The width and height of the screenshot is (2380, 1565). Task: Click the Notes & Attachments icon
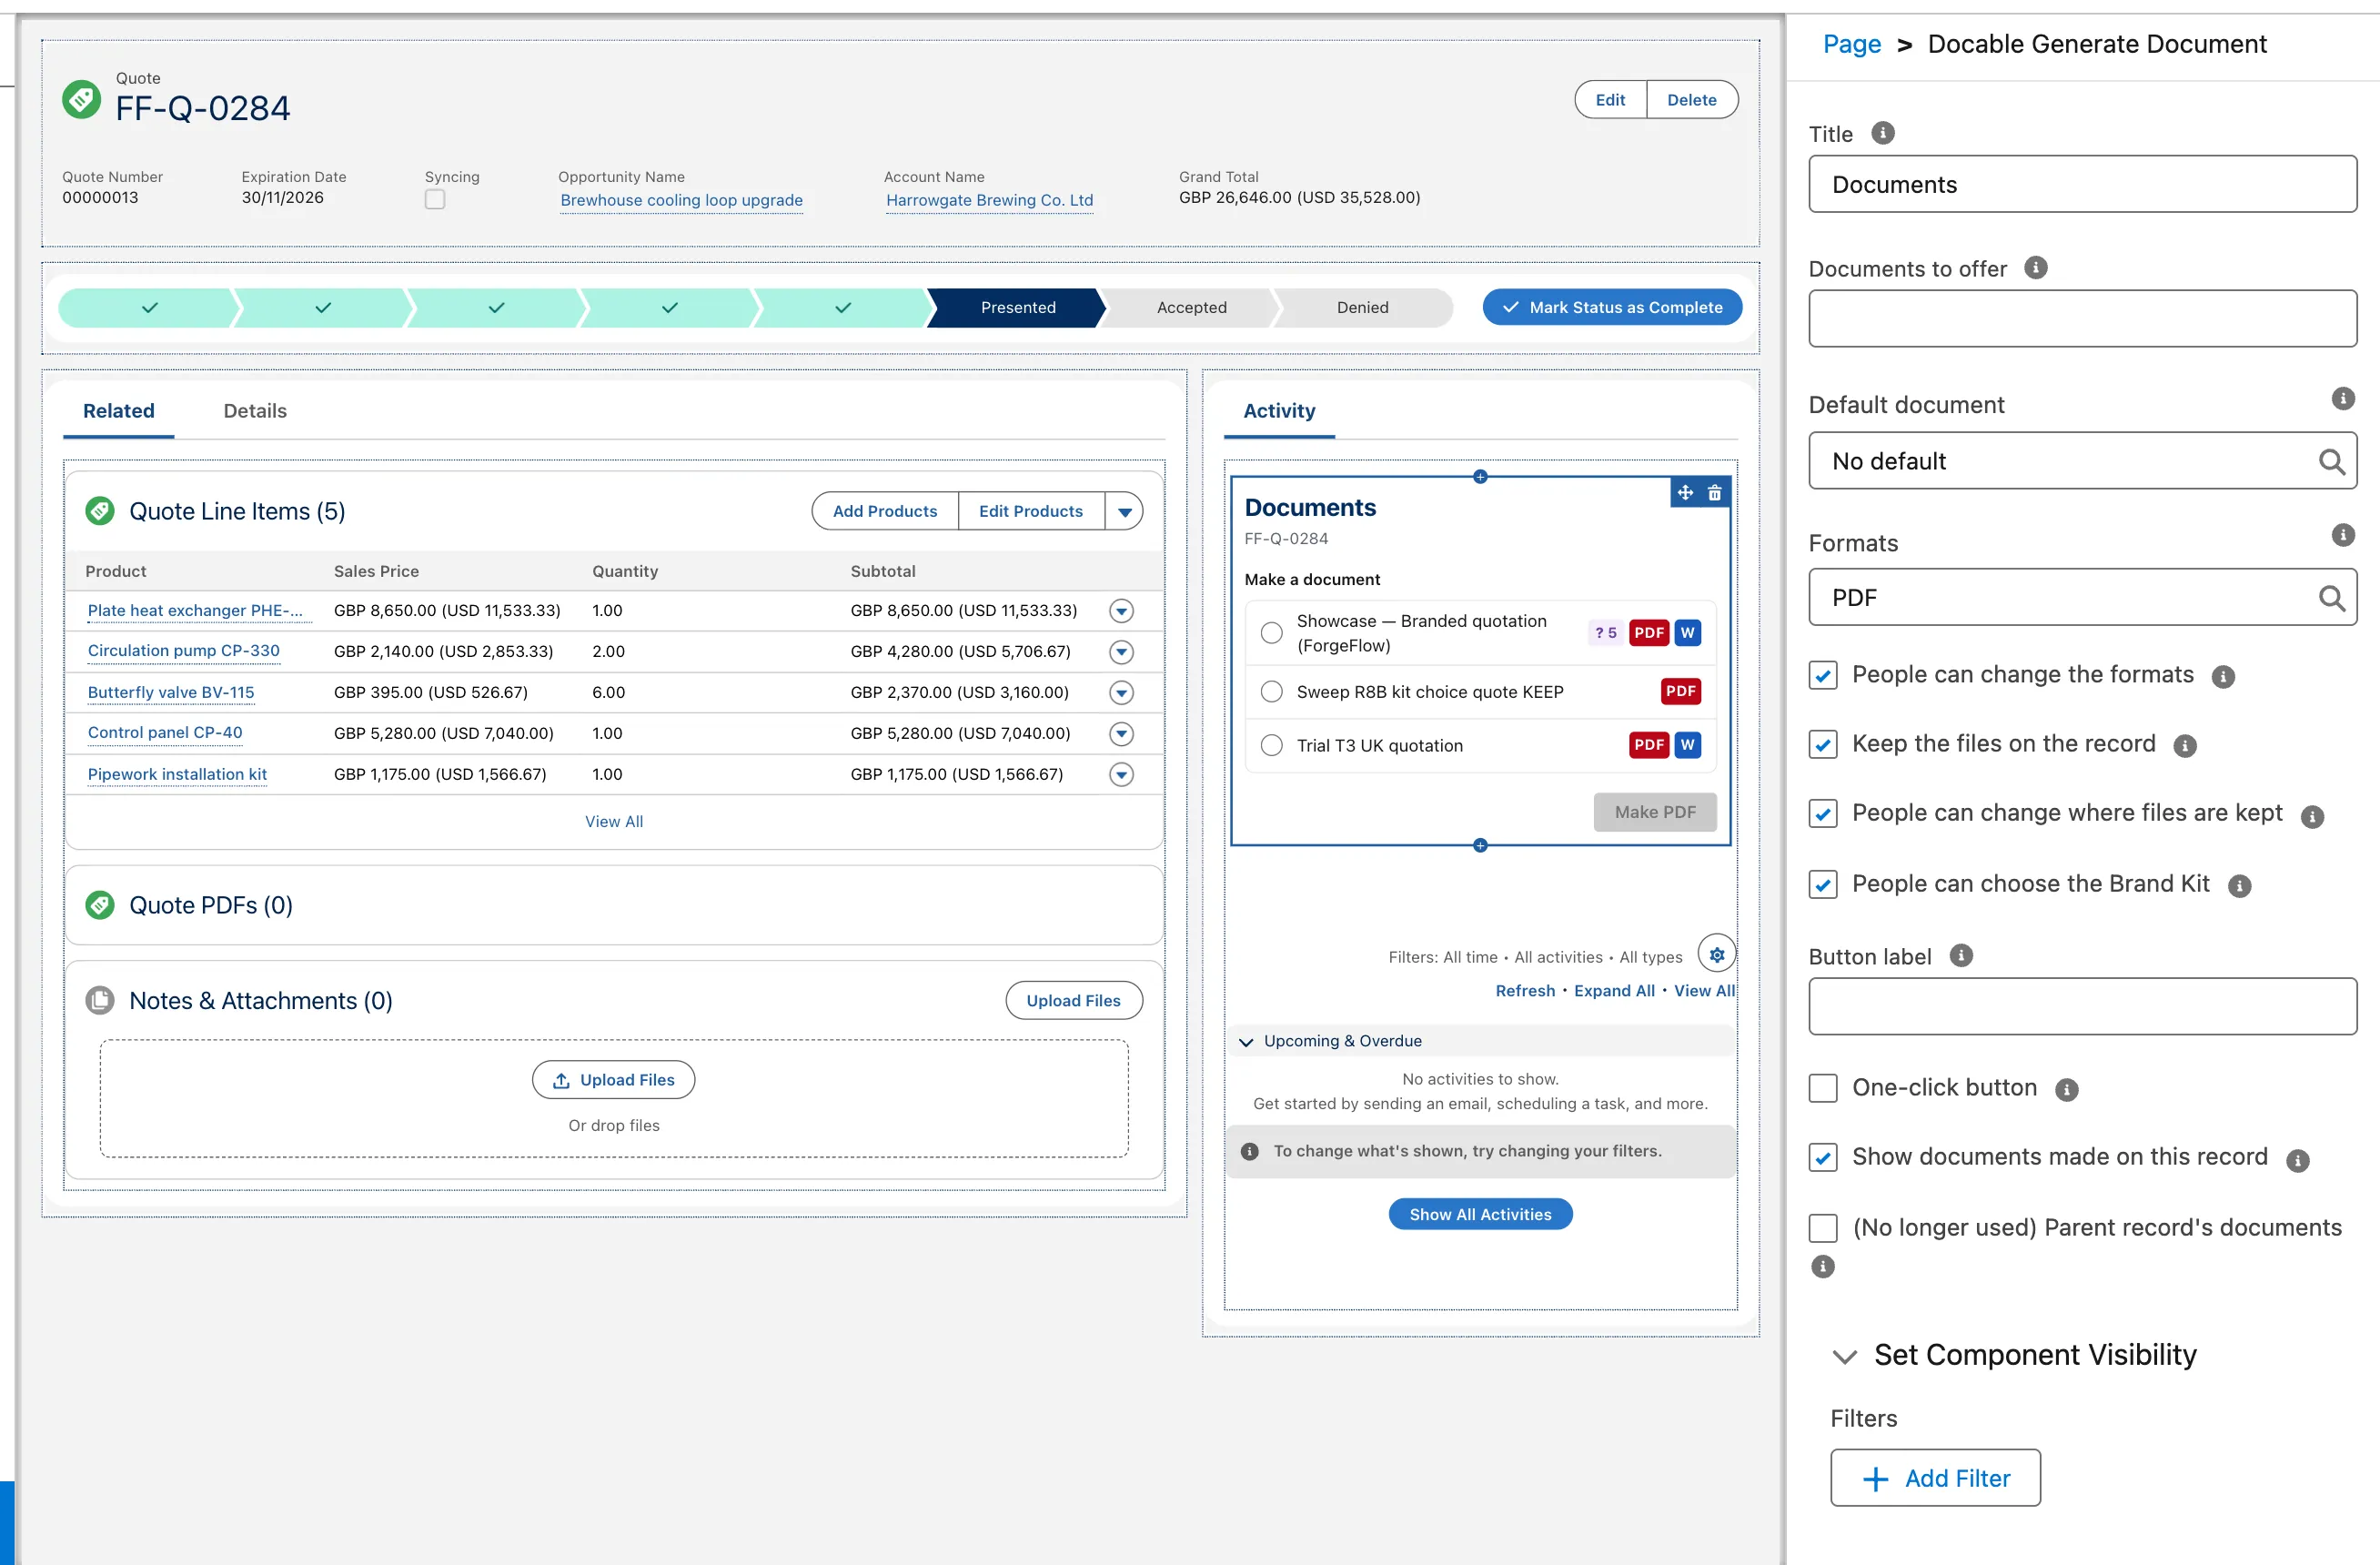99,1000
